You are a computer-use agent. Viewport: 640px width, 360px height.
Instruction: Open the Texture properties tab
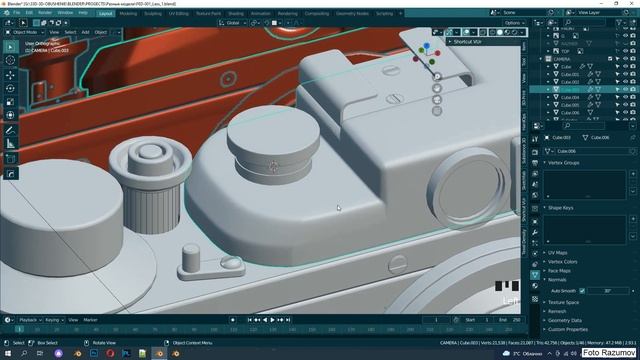(535, 299)
